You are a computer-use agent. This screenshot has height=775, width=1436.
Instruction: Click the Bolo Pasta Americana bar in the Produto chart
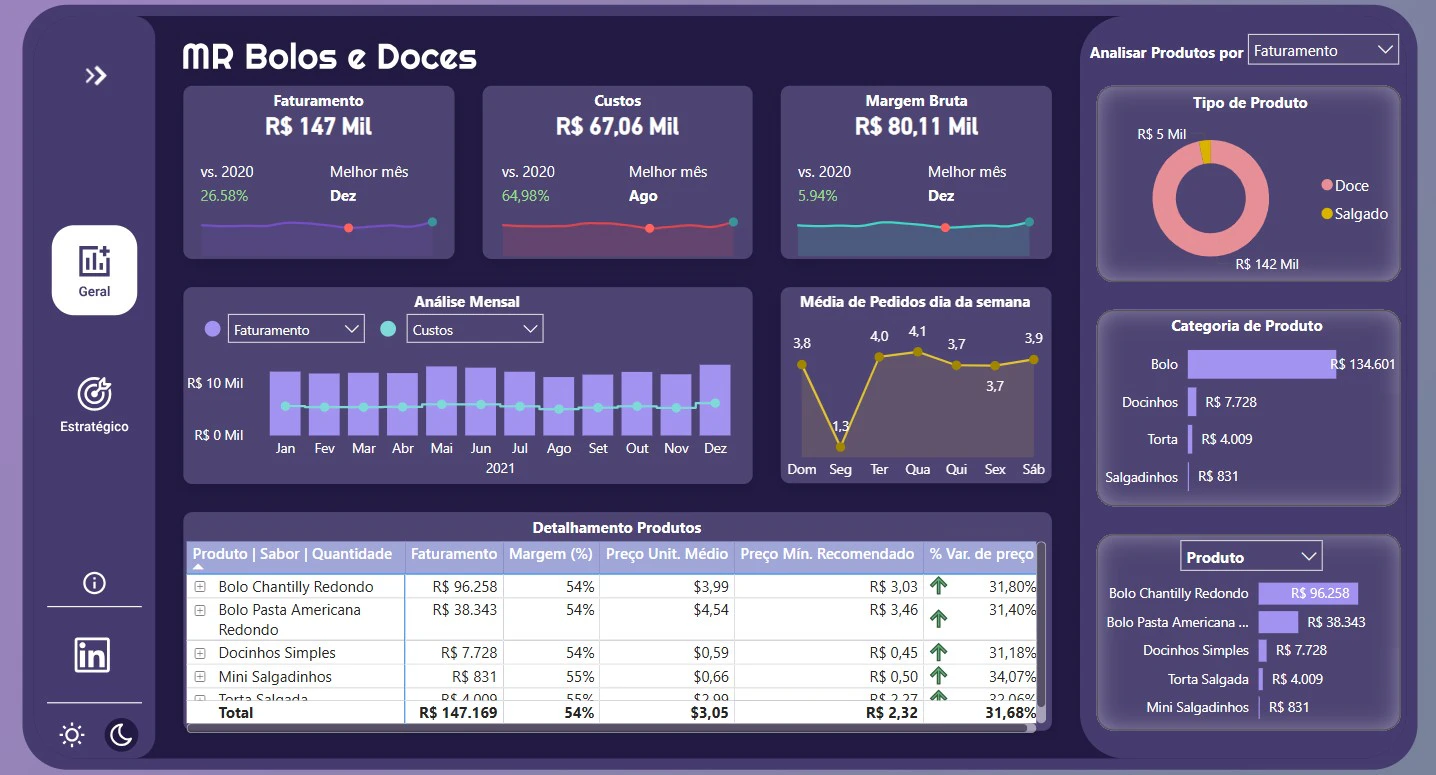[x=1278, y=622]
